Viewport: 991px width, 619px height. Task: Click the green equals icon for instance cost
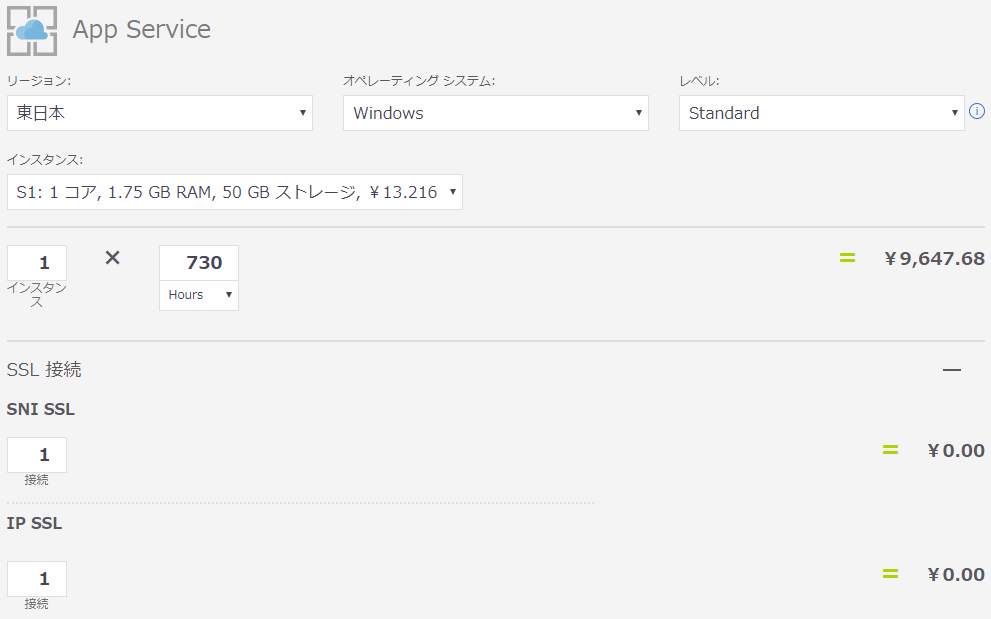pos(847,257)
